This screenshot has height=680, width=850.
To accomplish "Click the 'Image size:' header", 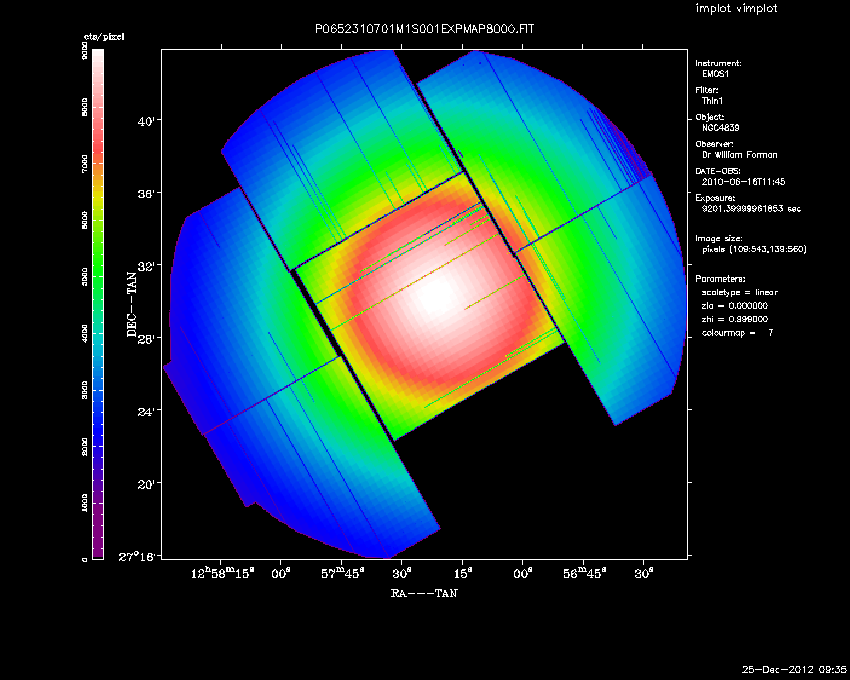I will pyautogui.click(x=719, y=239).
